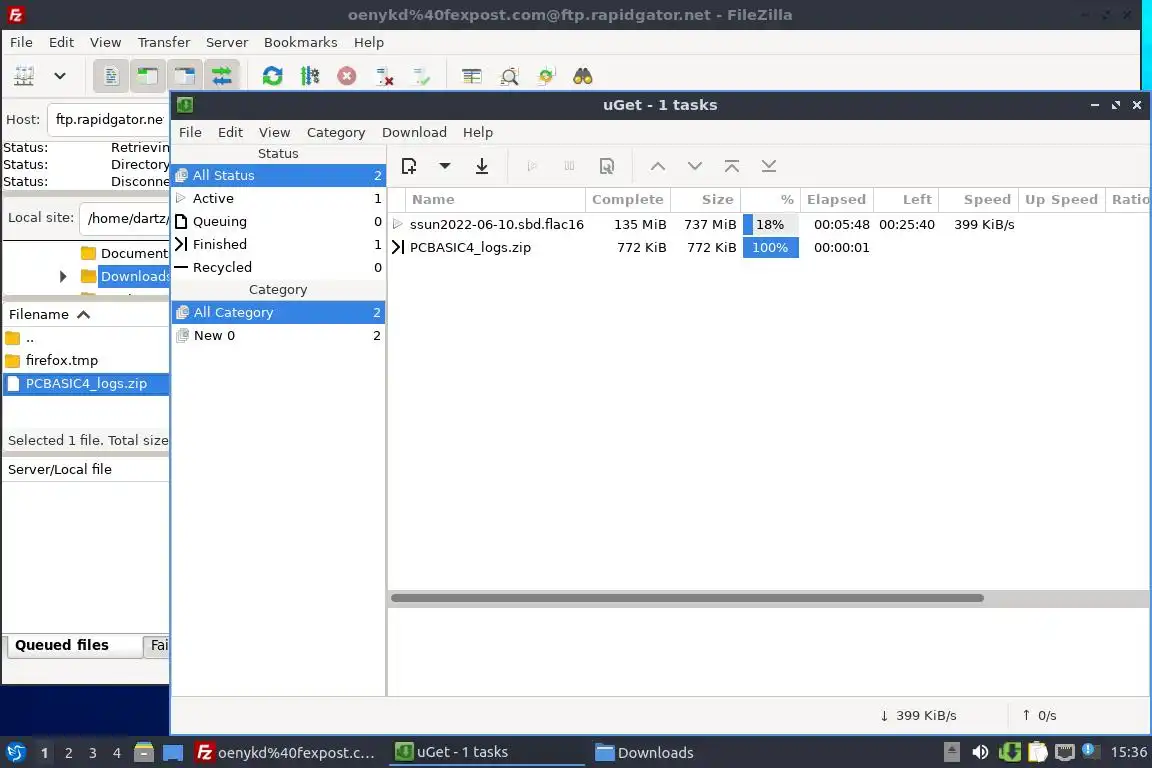The width and height of the screenshot is (1152, 768).
Task: Toggle FileZilla remote directory tree display
Action: click(184, 76)
